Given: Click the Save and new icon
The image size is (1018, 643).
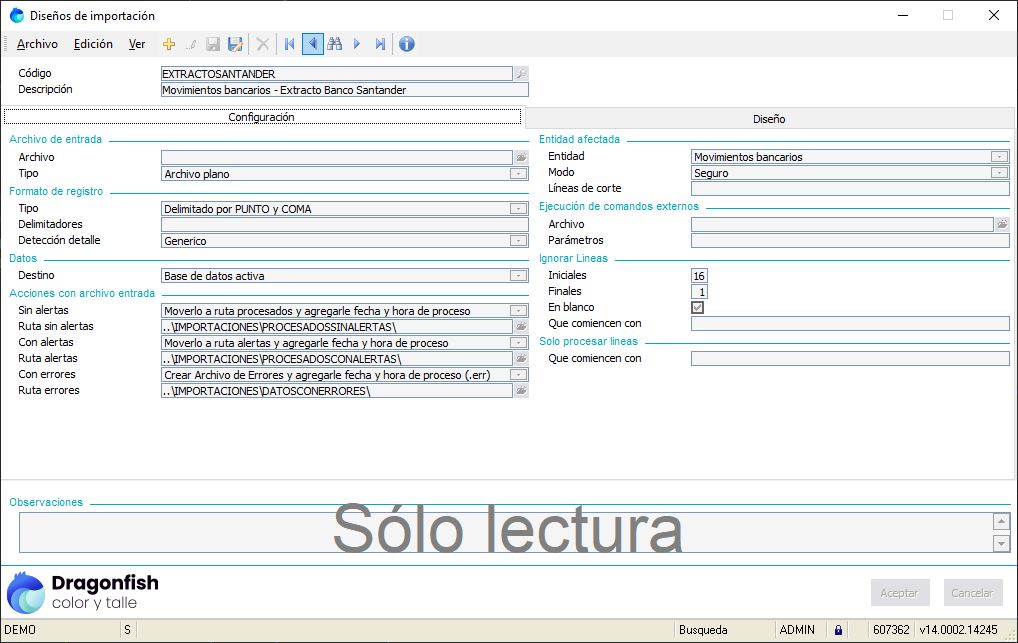Looking at the screenshot, I should tap(235, 44).
